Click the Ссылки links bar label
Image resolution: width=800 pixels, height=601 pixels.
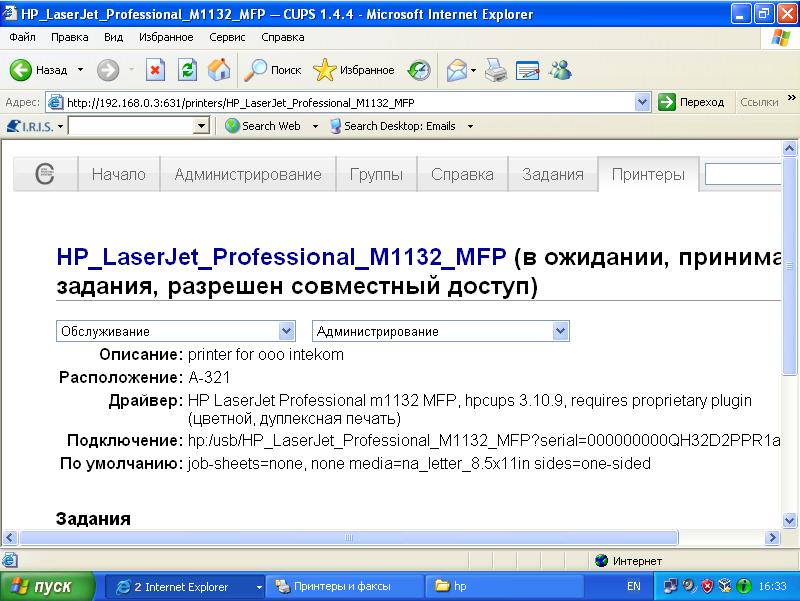click(759, 102)
